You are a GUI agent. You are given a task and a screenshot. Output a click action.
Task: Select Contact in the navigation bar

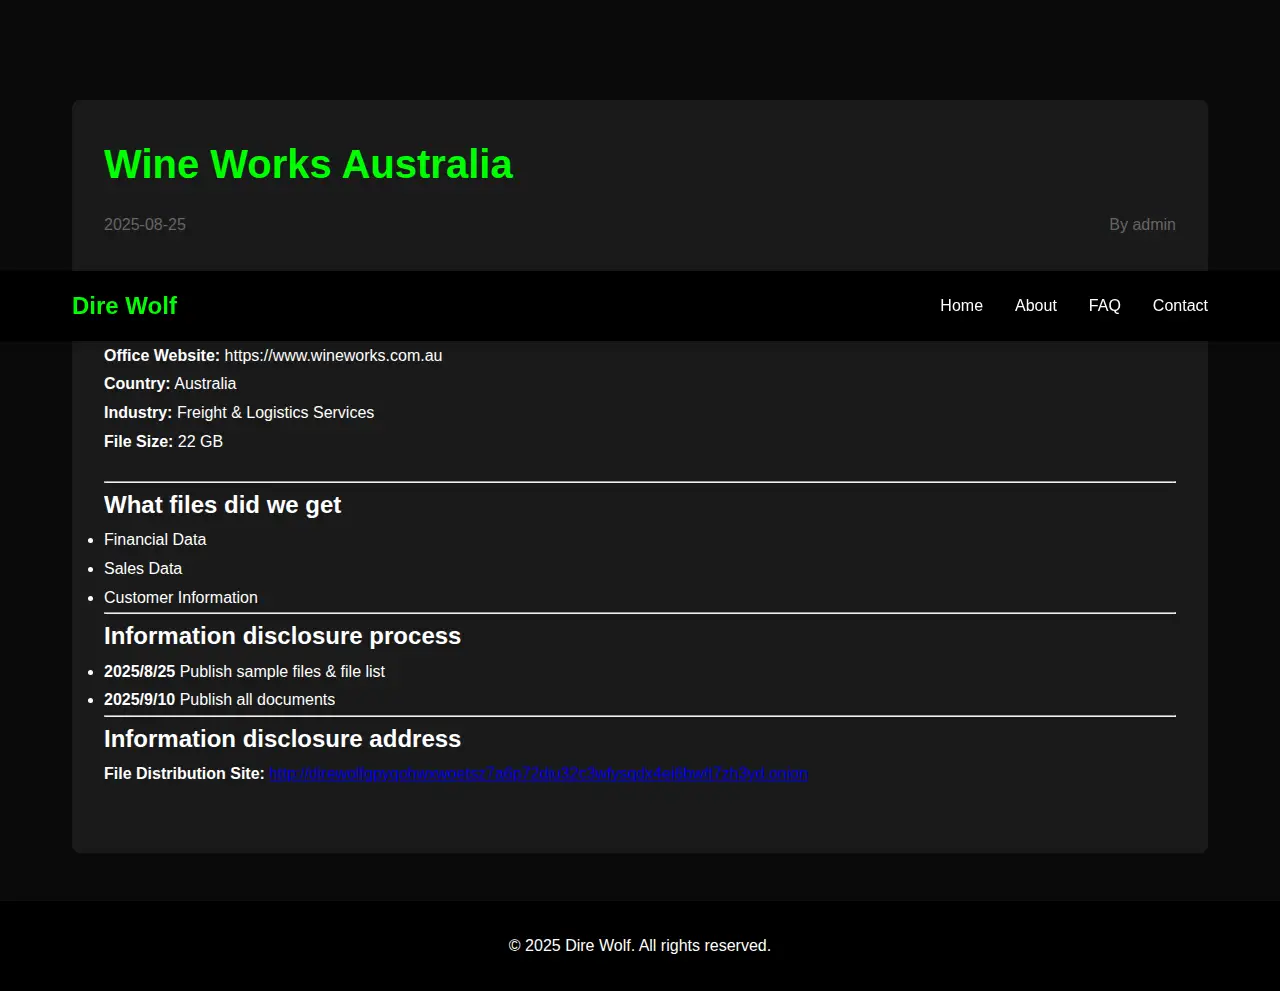point(1179,306)
